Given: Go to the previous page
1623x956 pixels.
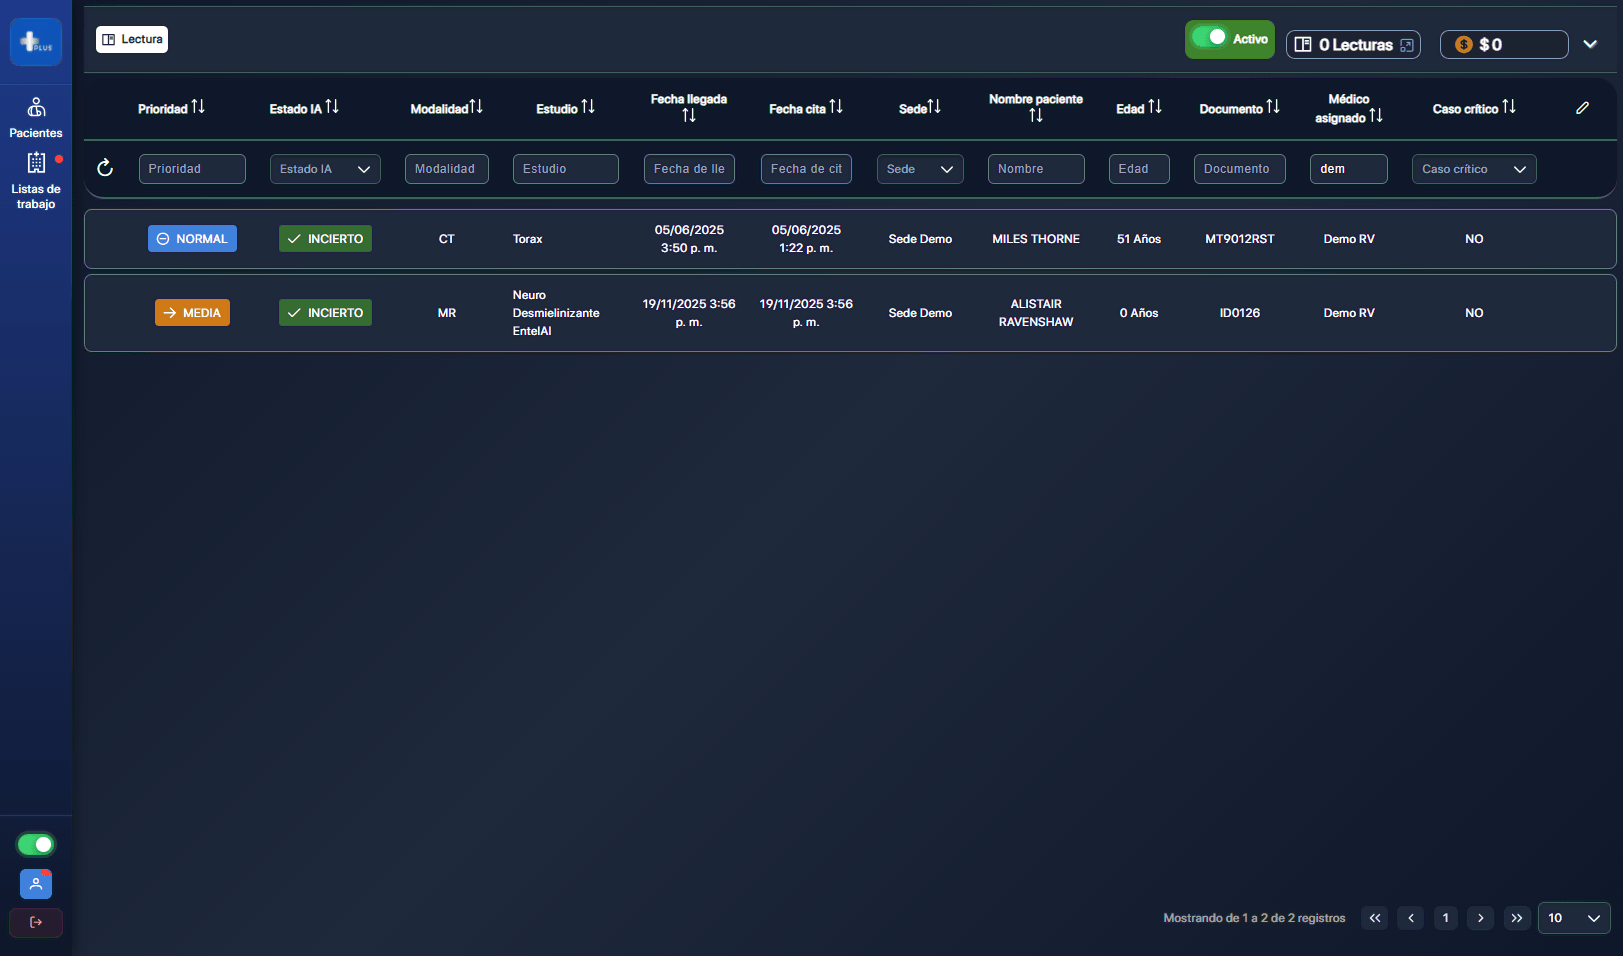Looking at the screenshot, I should 1411,918.
